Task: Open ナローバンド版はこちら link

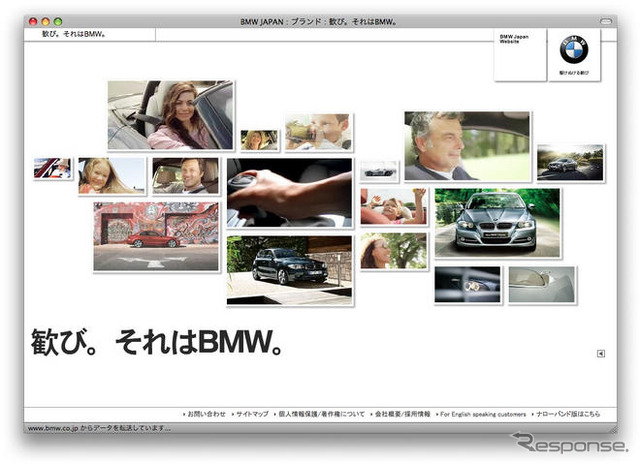Action: tap(566, 414)
